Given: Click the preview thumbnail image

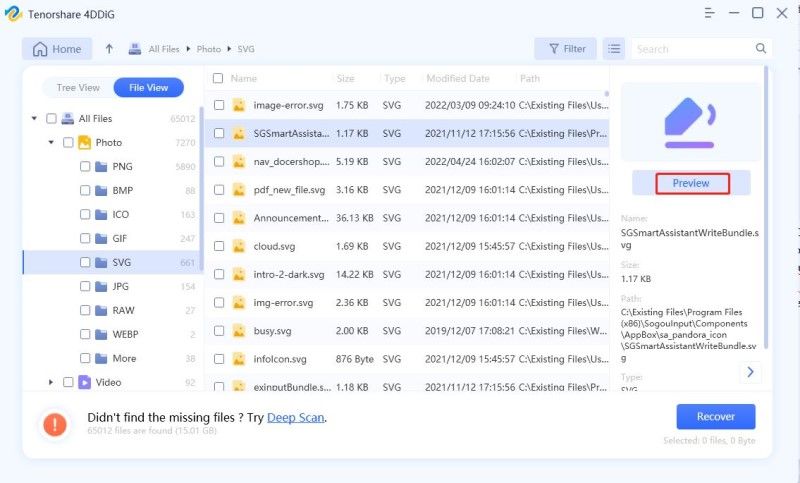Looking at the screenshot, I should 690,122.
